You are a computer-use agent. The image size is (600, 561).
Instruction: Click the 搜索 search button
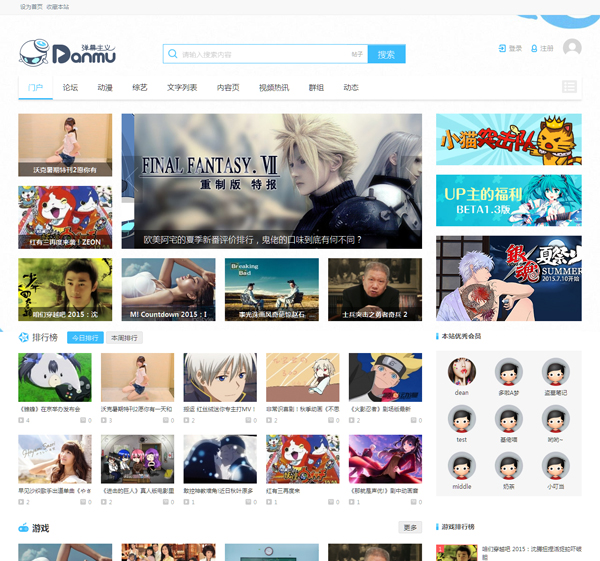(386, 54)
